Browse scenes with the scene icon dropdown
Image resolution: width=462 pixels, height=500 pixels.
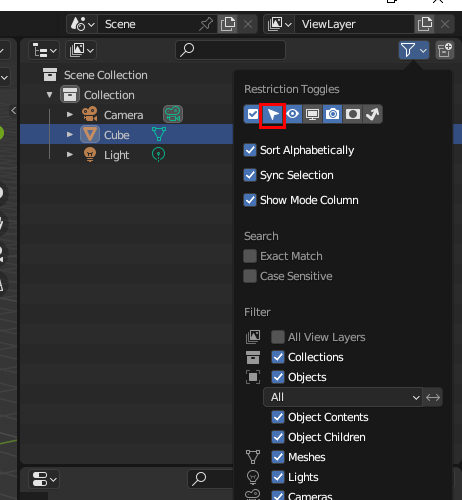pyautogui.click(x=82, y=24)
